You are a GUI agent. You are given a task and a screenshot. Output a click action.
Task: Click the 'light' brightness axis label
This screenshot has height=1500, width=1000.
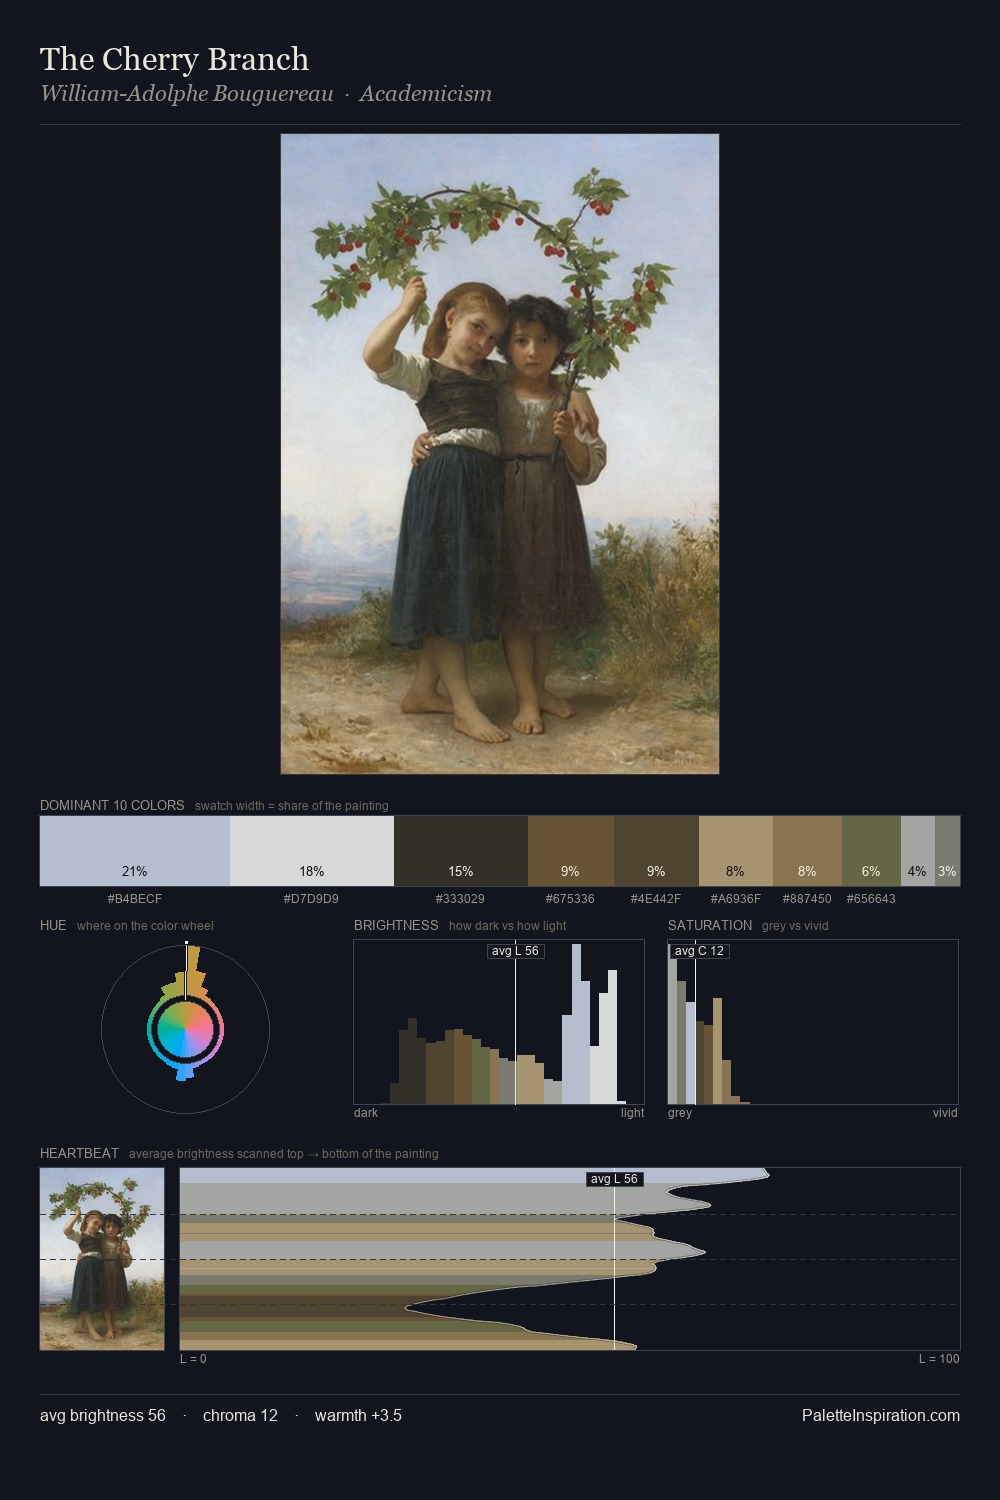633,1113
